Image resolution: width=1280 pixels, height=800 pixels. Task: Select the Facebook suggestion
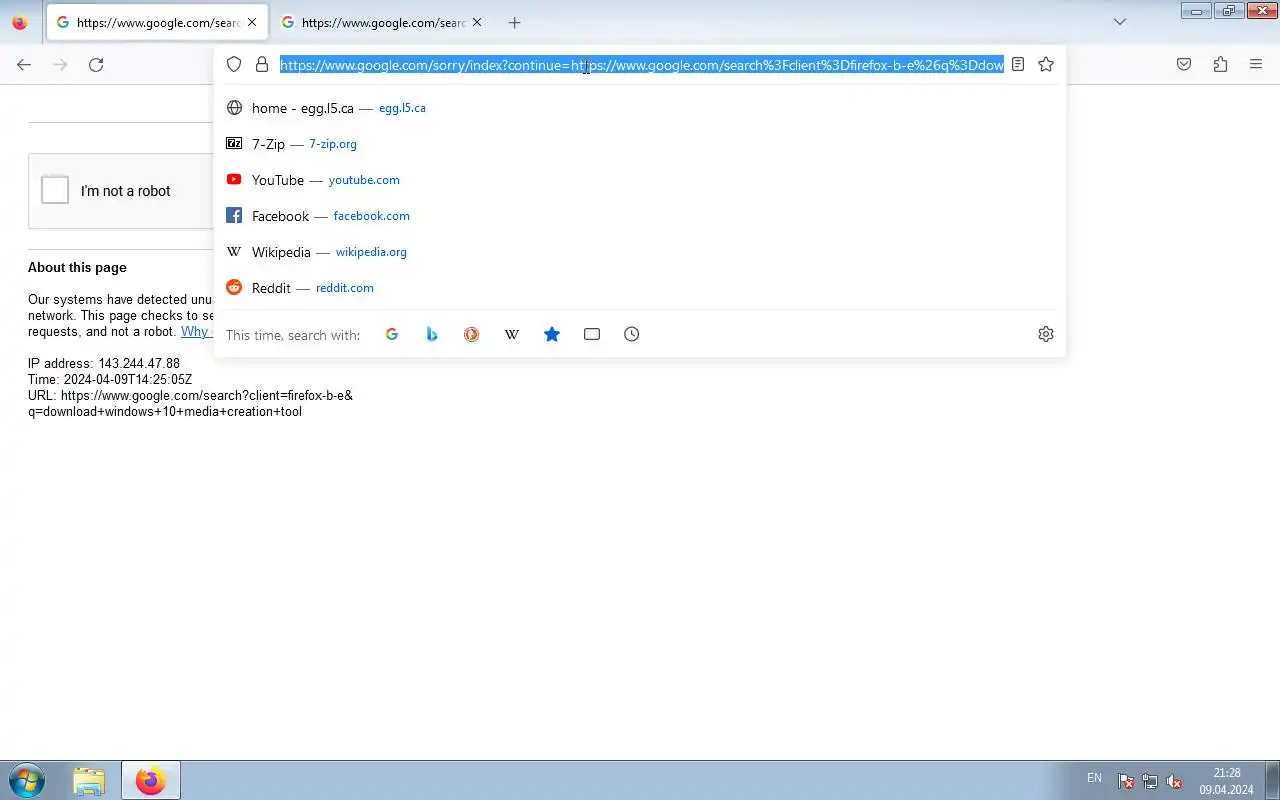pyautogui.click(x=640, y=216)
